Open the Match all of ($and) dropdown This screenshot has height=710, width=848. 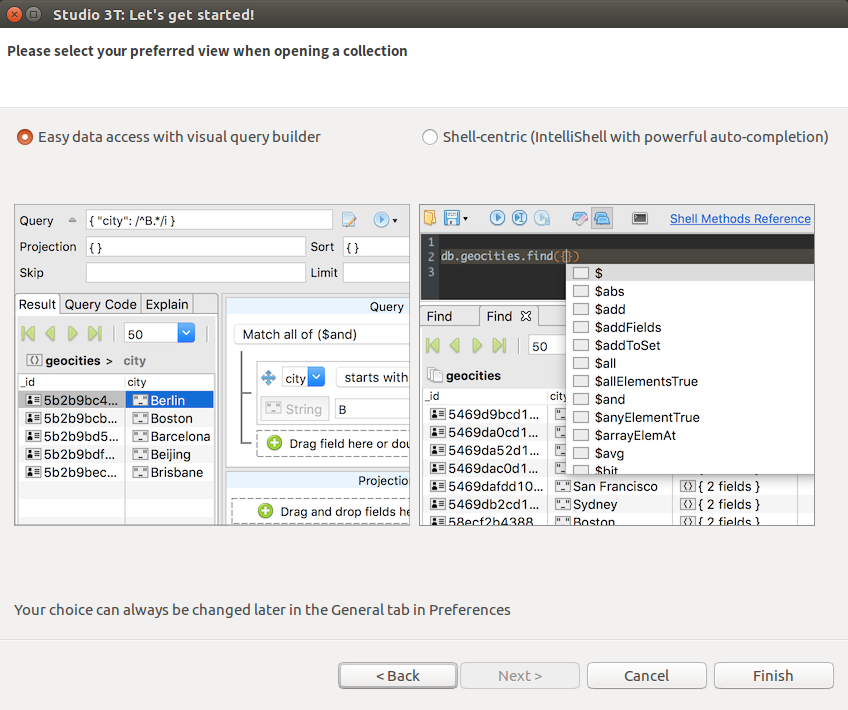(x=322, y=334)
